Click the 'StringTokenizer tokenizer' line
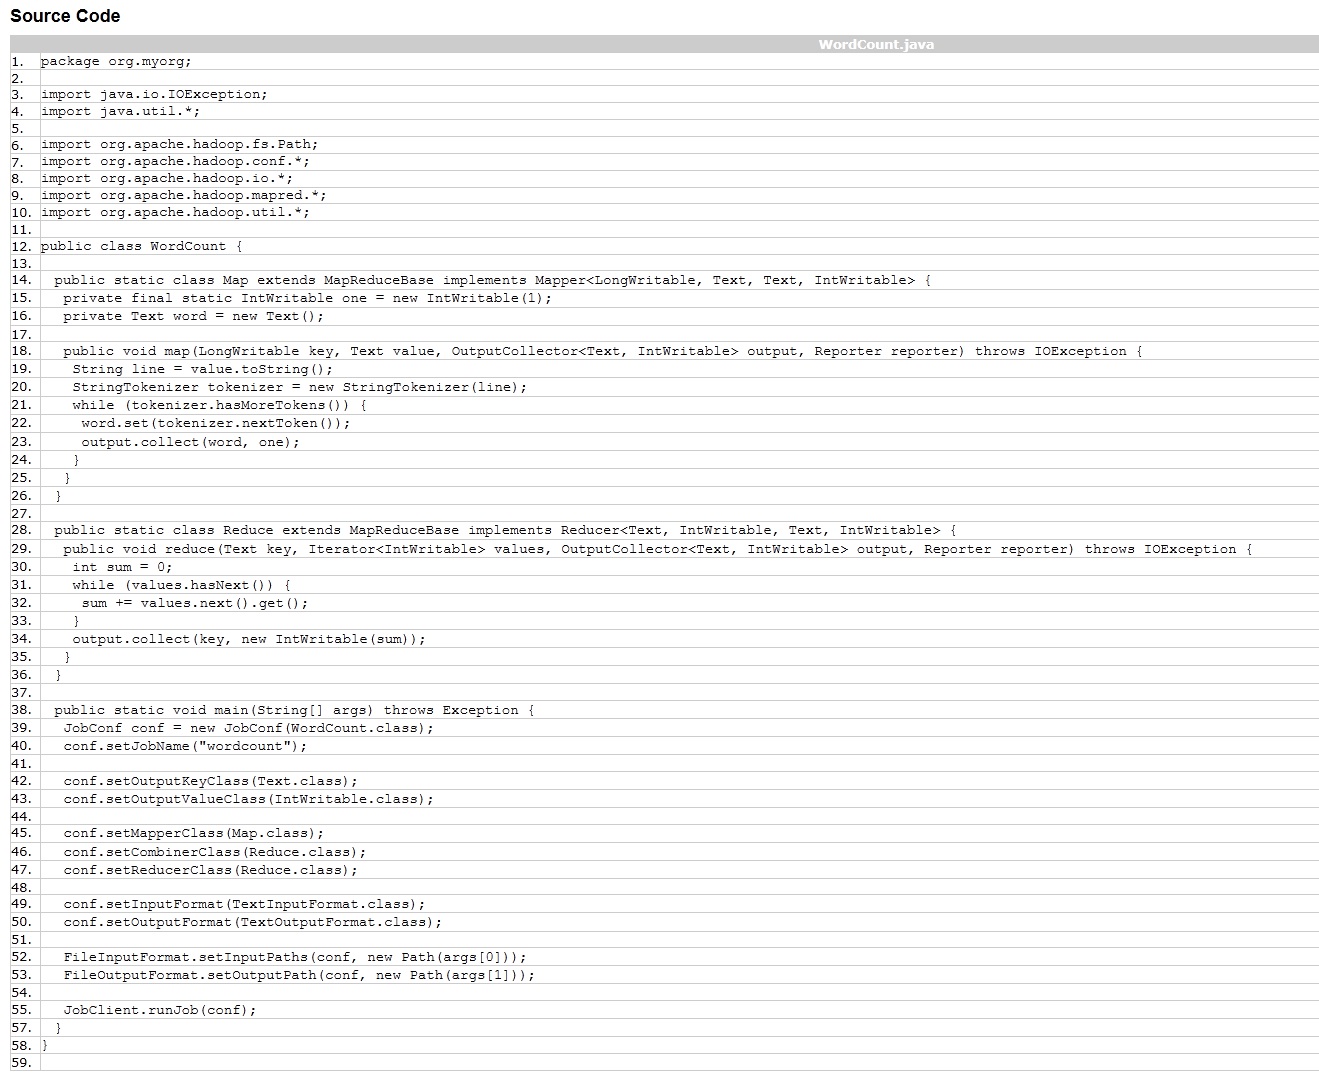 299,387
